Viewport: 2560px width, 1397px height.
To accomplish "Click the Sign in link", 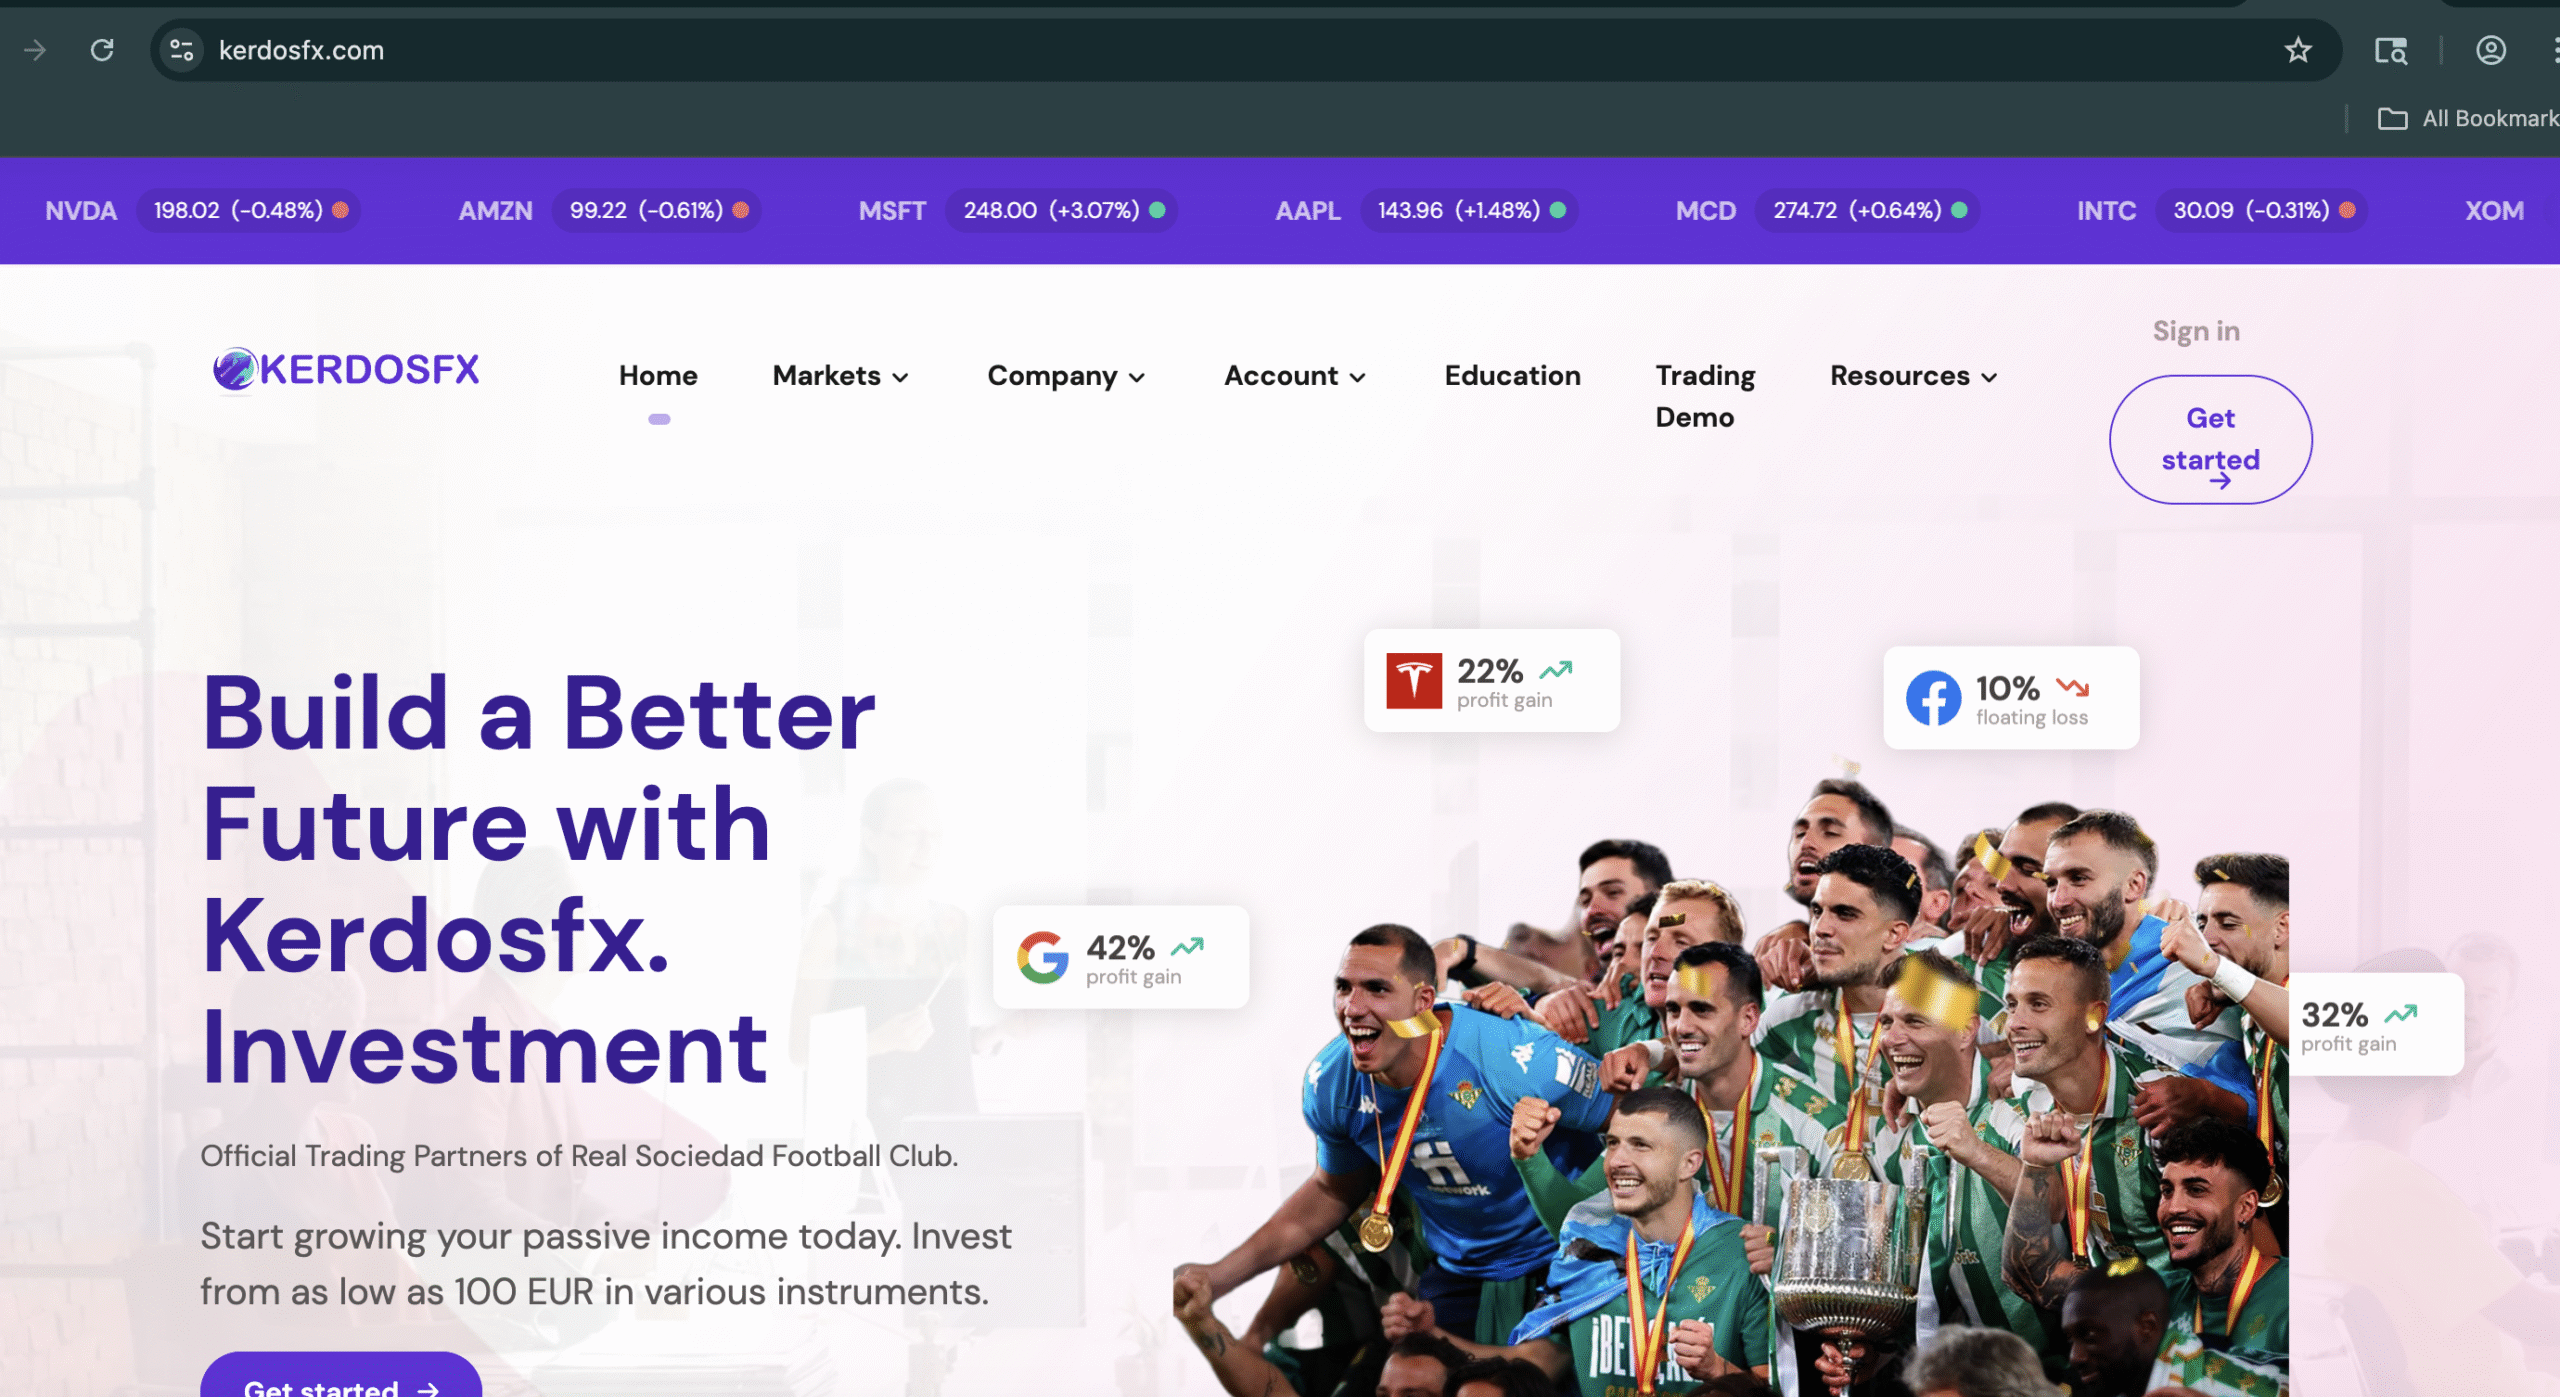I will (x=2196, y=331).
